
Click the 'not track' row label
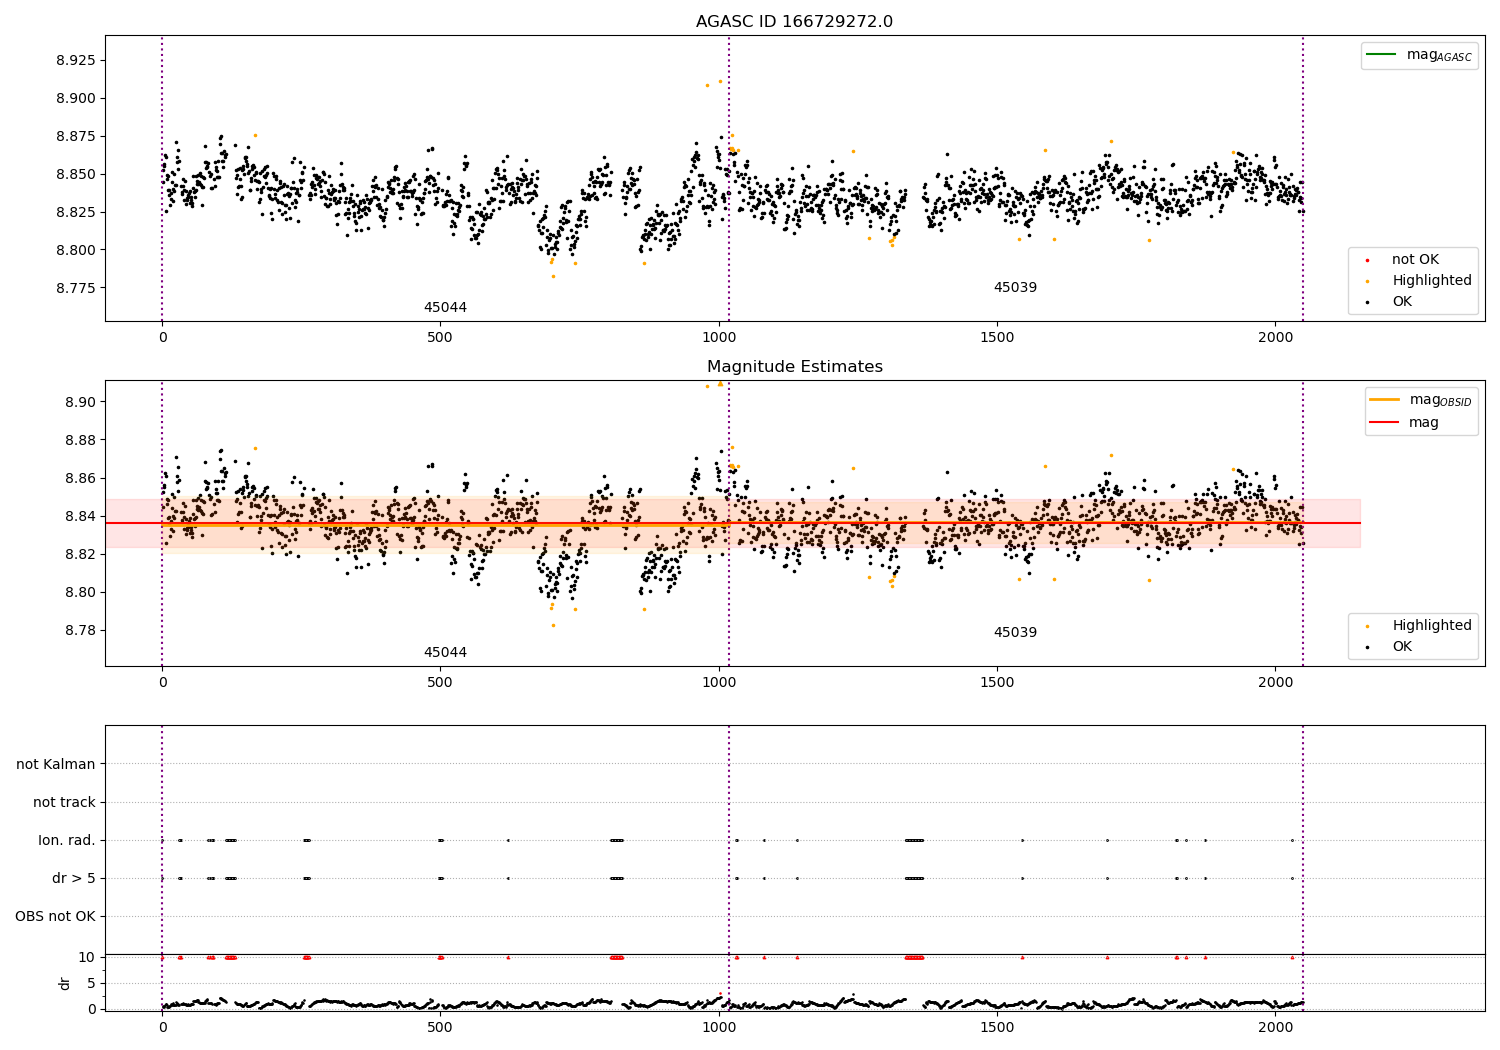(x=64, y=803)
